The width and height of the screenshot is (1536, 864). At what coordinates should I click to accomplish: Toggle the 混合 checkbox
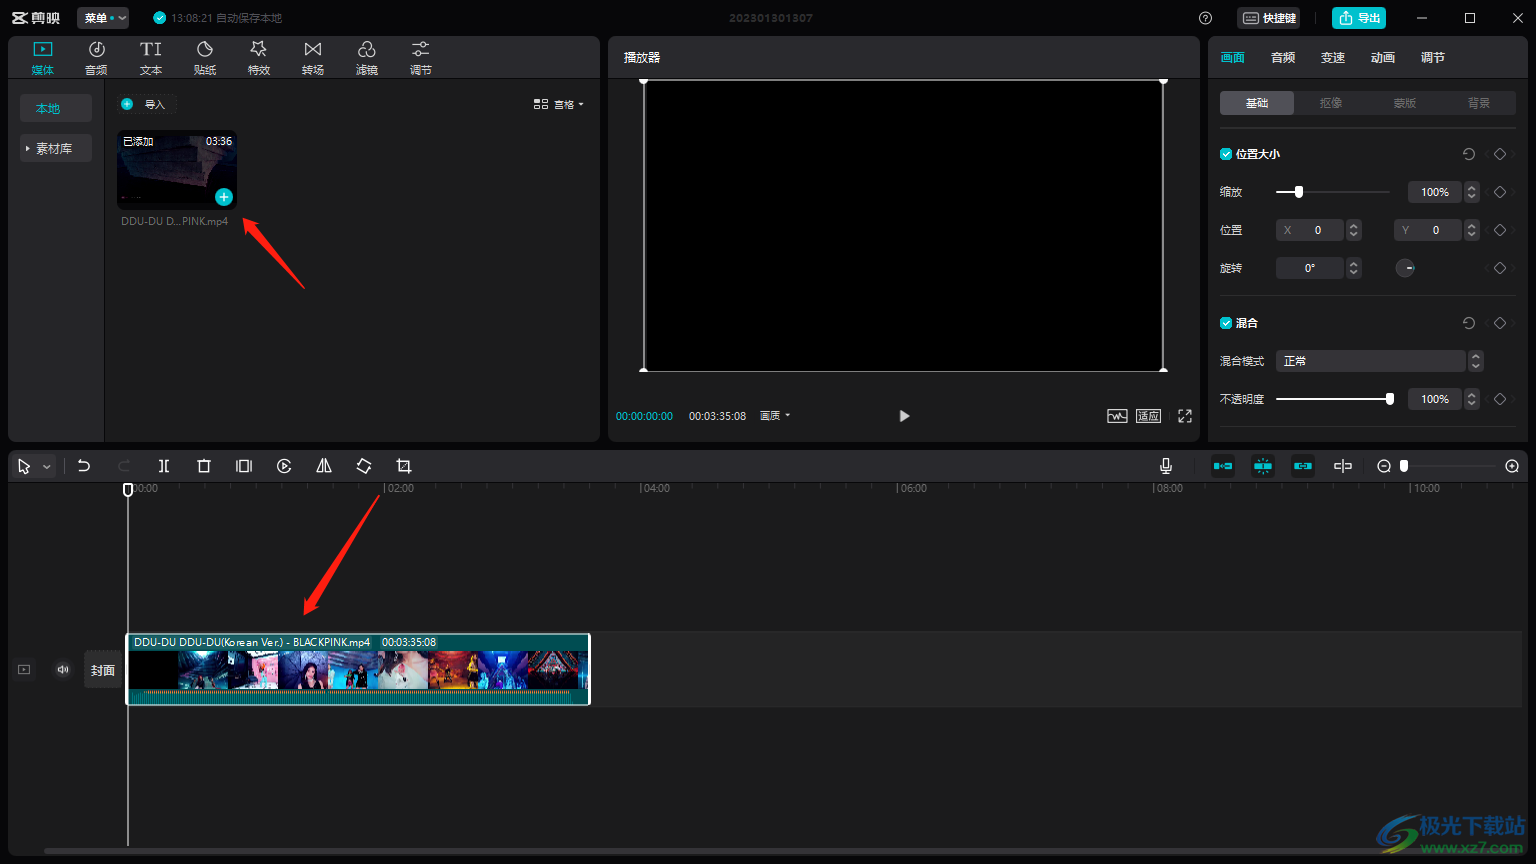[1226, 323]
